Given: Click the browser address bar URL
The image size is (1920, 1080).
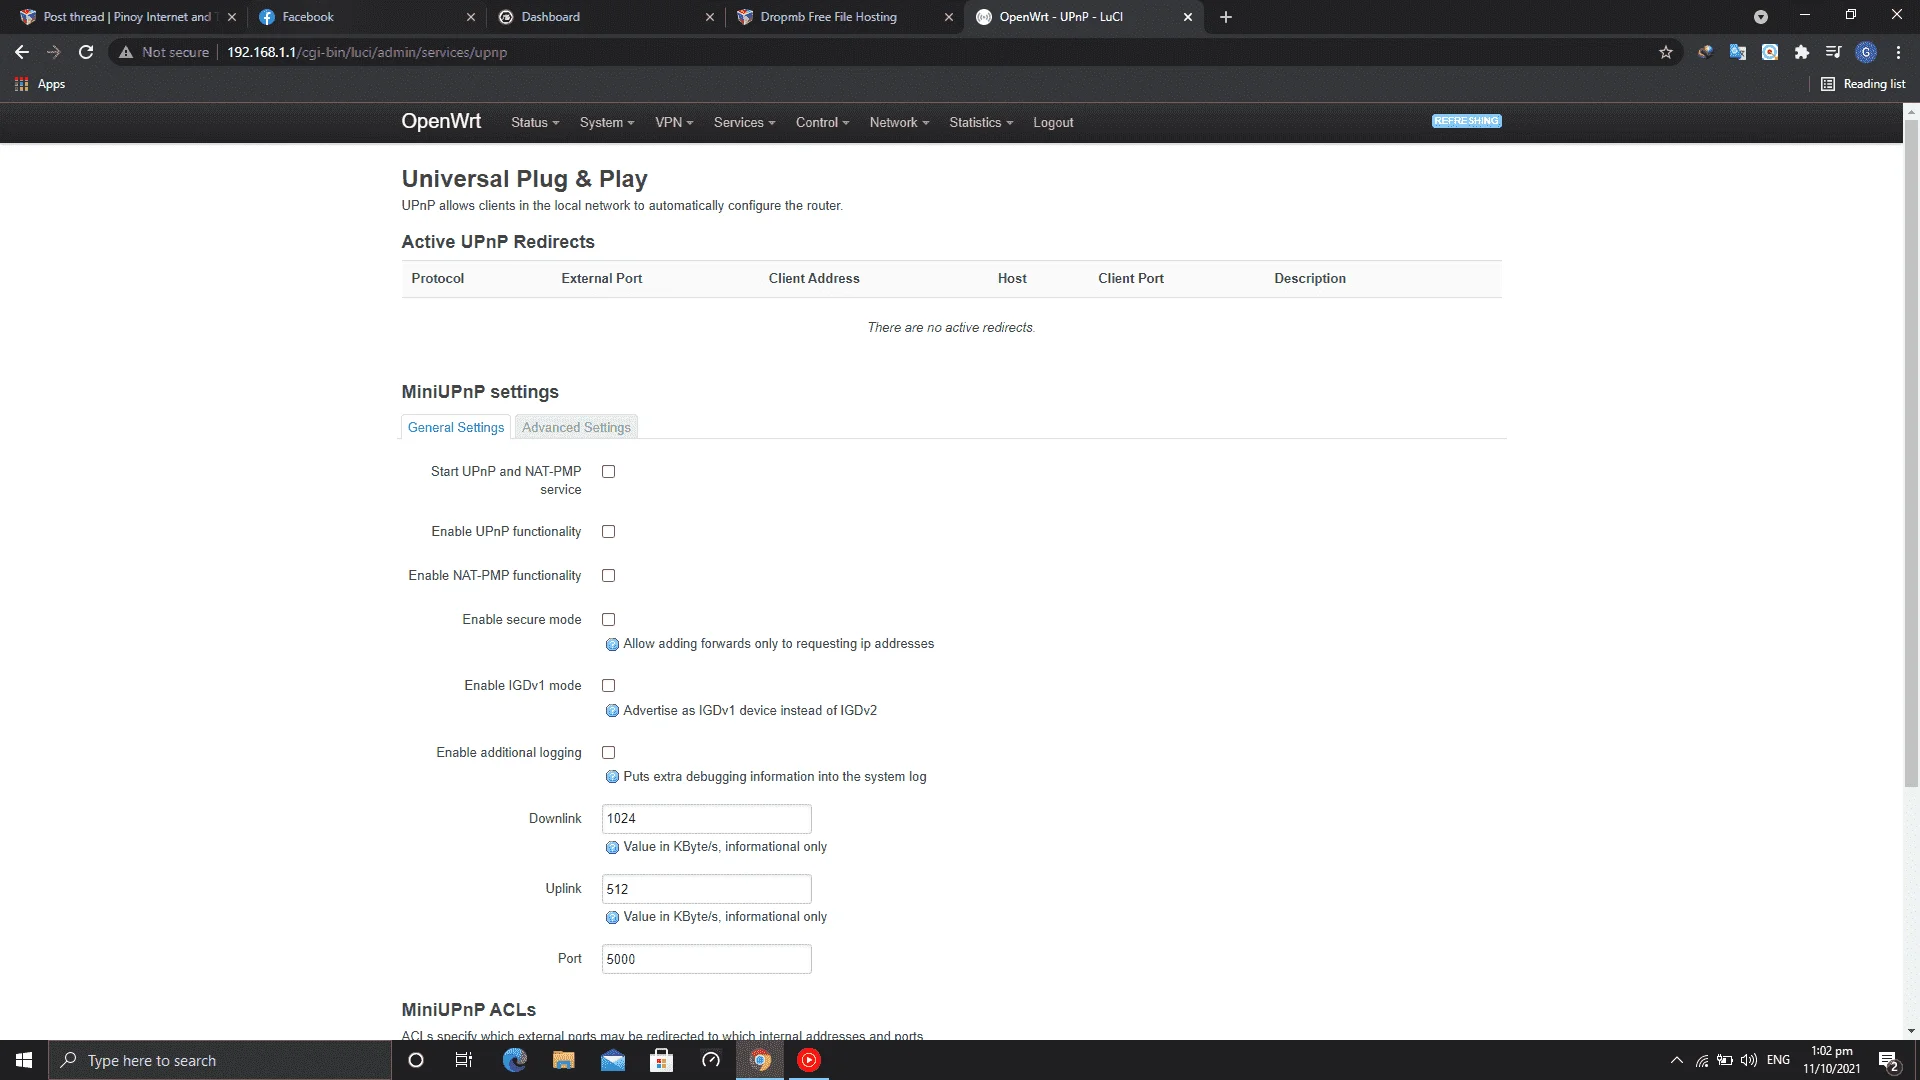Looking at the screenshot, I should pyautogui.click(x=367, y=52).
